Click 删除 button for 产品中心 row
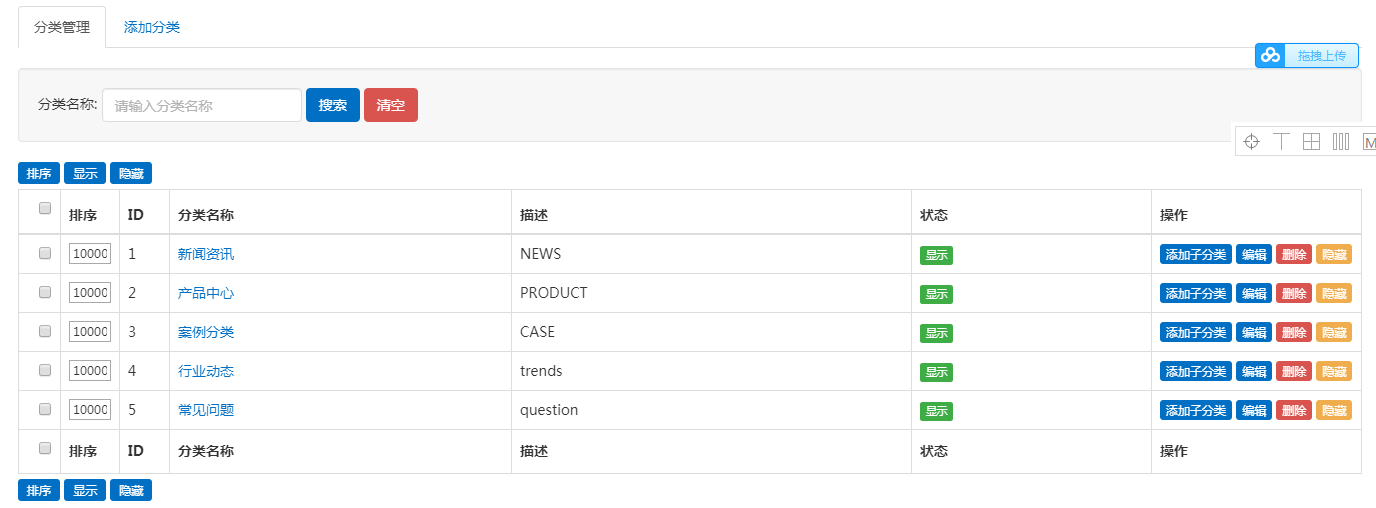Screen dimensions: 1376x508 [1294, 293]
